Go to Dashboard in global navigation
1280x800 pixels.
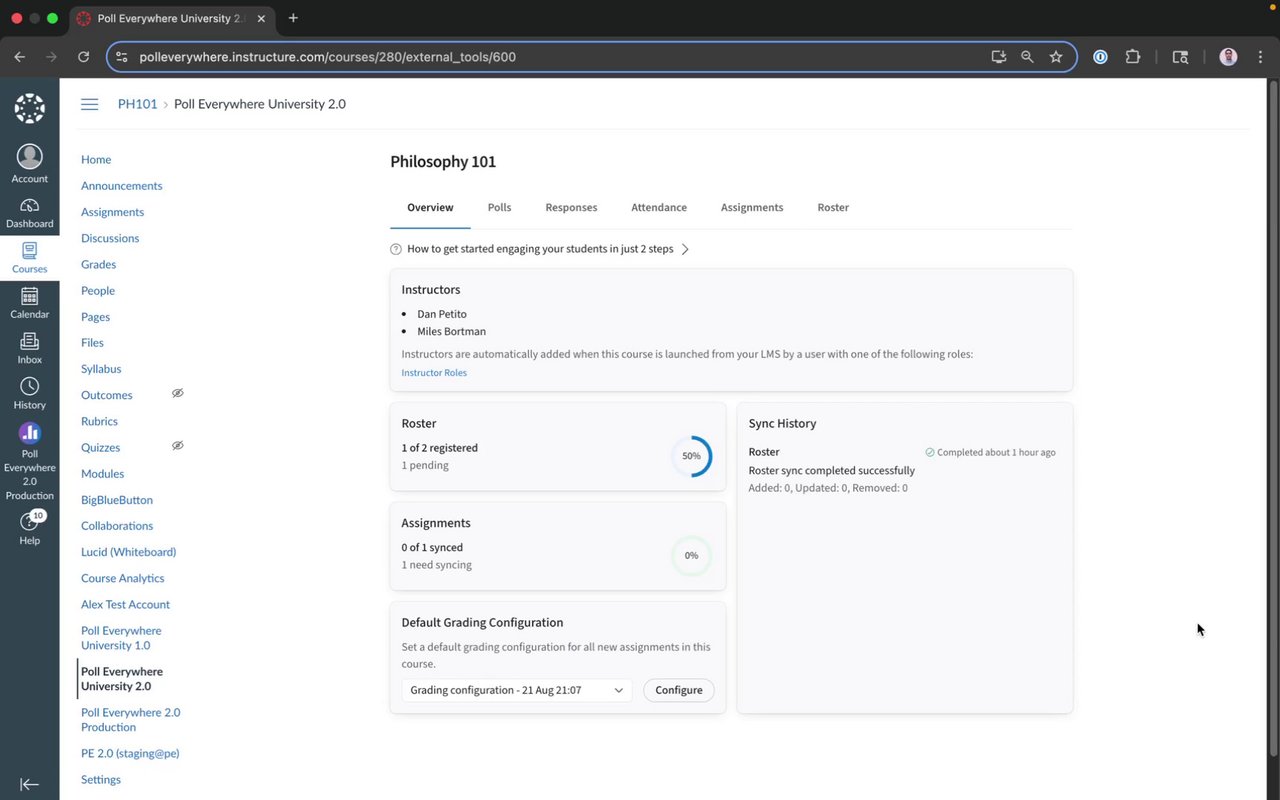pyautogui.click(x=29, y=213)
